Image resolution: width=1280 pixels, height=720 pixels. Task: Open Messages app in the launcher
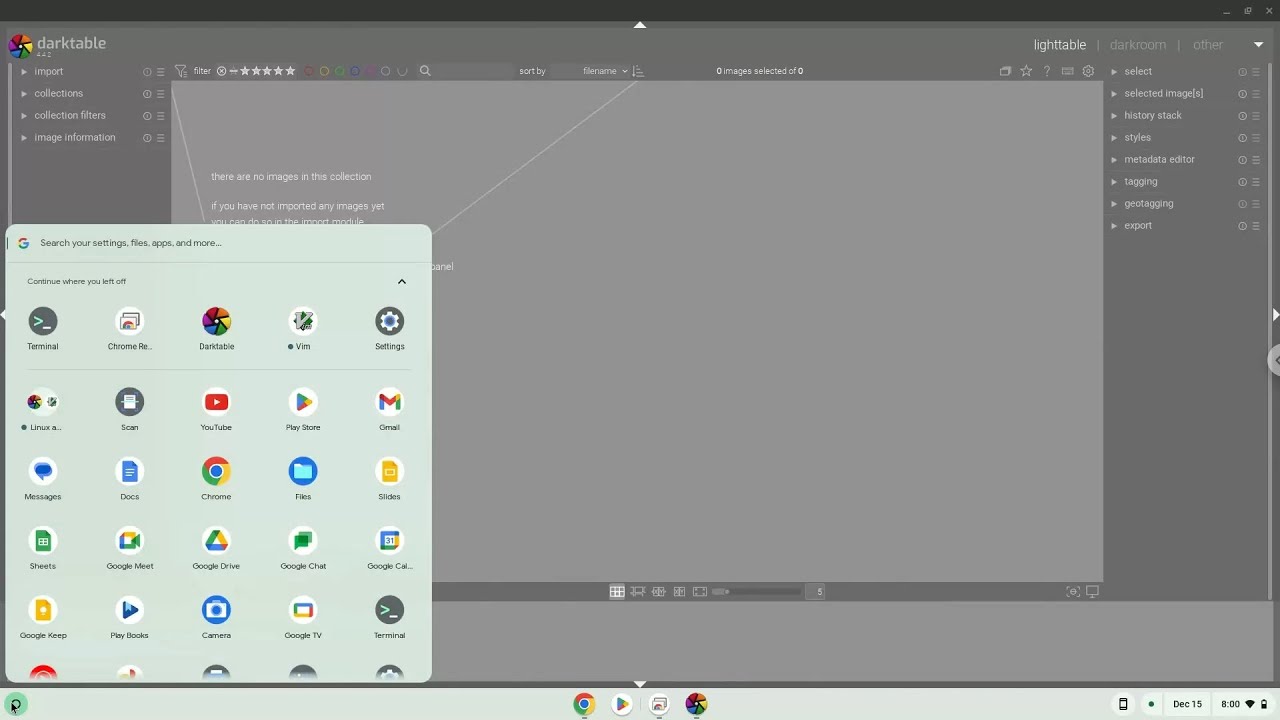click(43, 479)
